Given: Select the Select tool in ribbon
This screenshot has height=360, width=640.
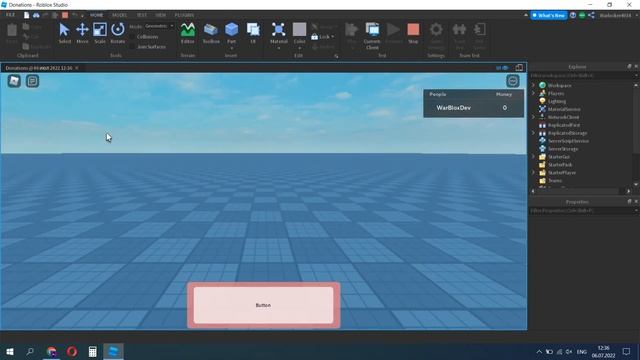Looking at the screenshot, I should (x=64, y=33).
